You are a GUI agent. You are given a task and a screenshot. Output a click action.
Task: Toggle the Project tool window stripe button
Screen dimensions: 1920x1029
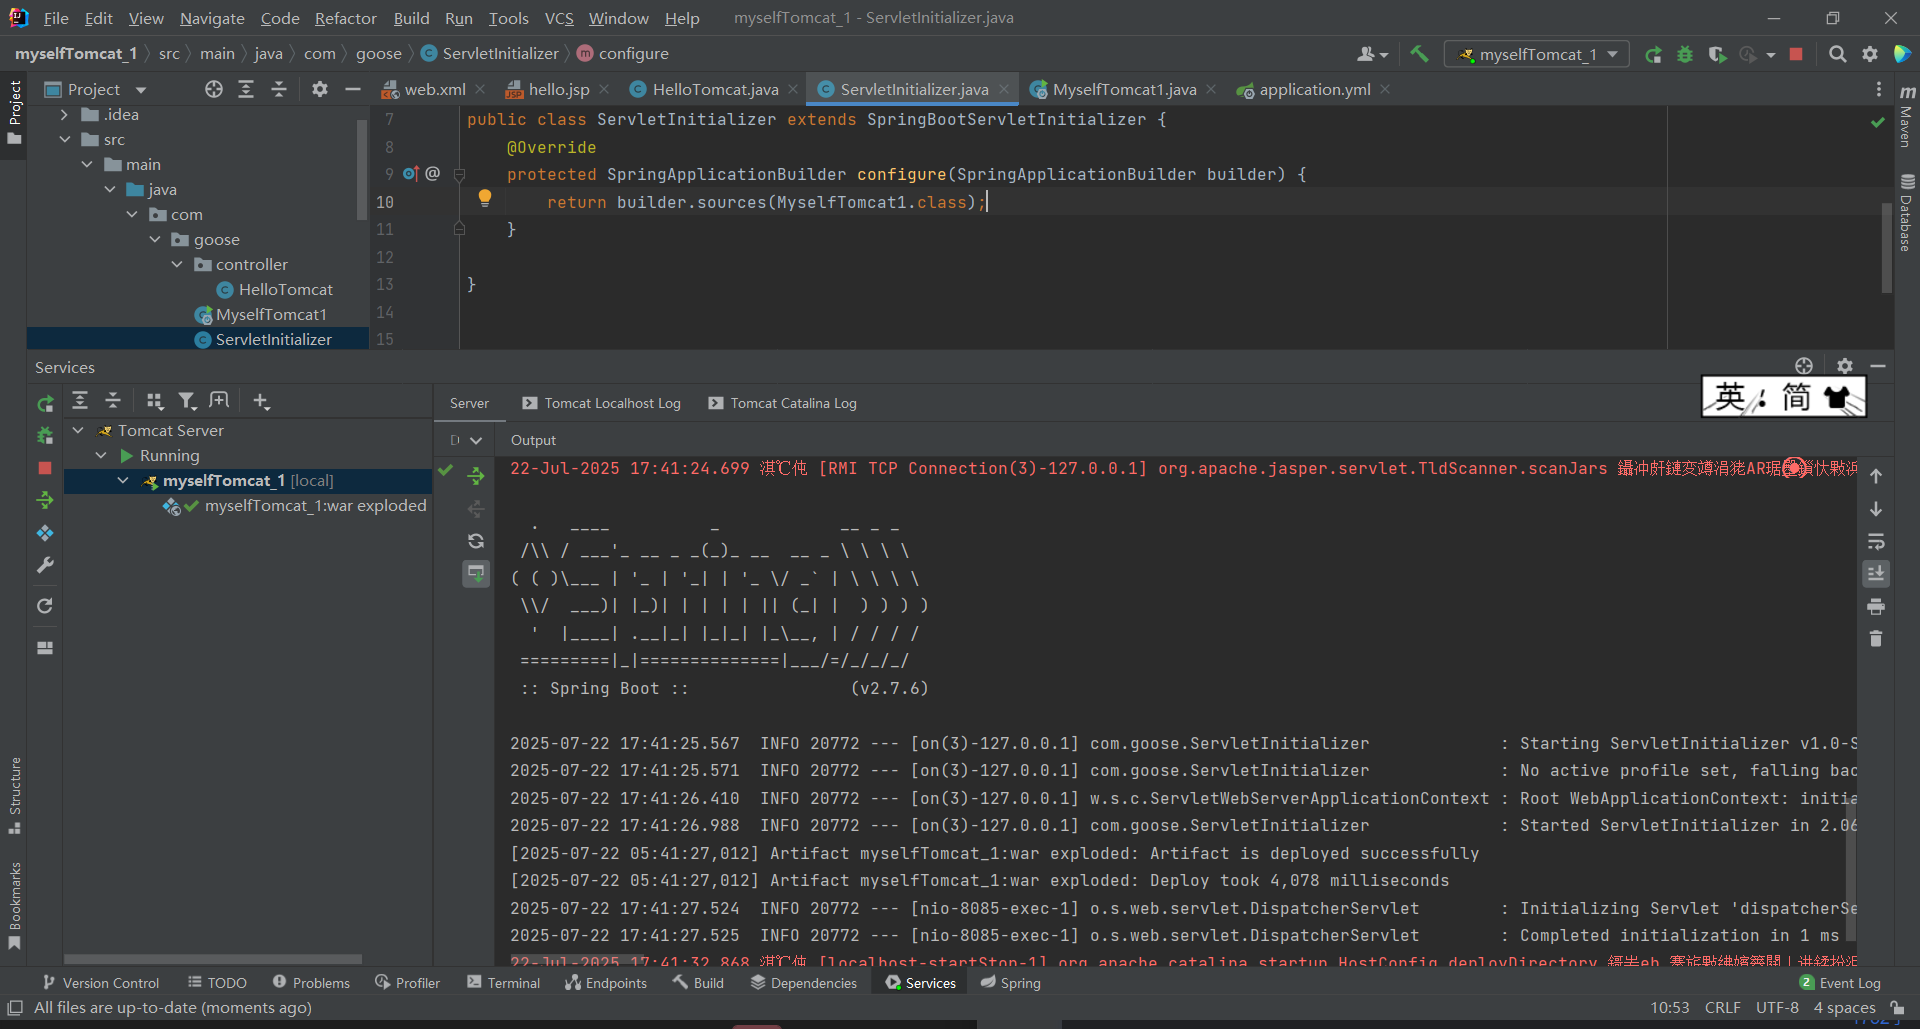pyautogui.click(x=14, y=112)
